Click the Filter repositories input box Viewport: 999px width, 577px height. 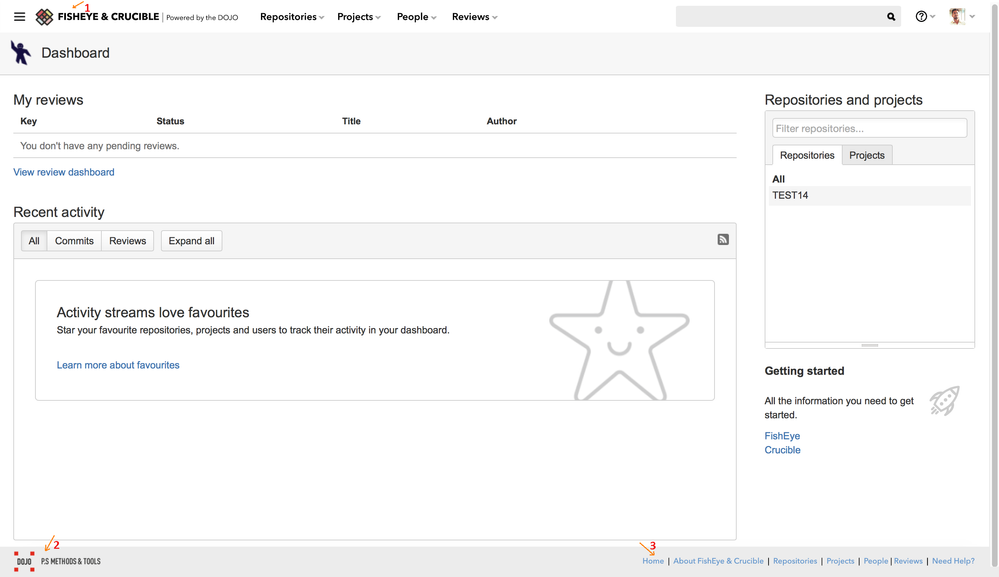(x=870, y=128)
